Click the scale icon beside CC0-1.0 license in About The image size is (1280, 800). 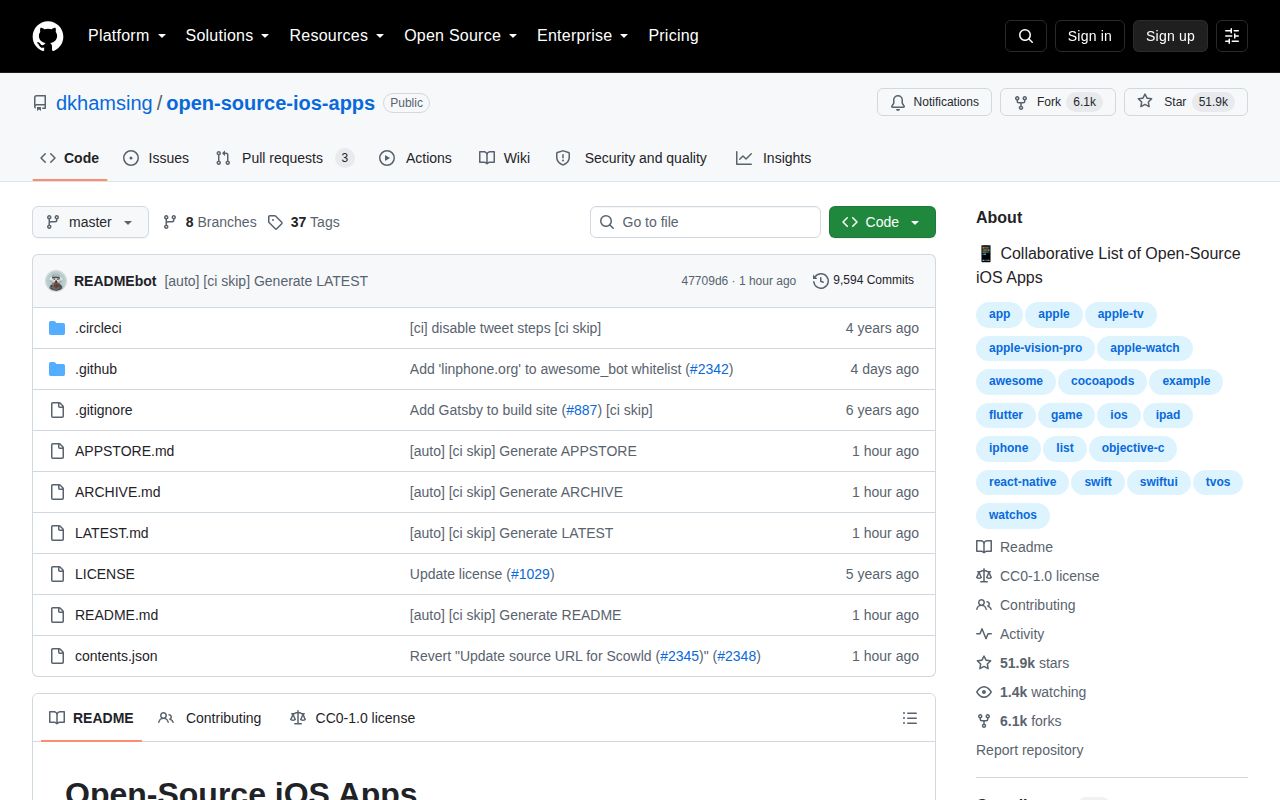[984, 576]
